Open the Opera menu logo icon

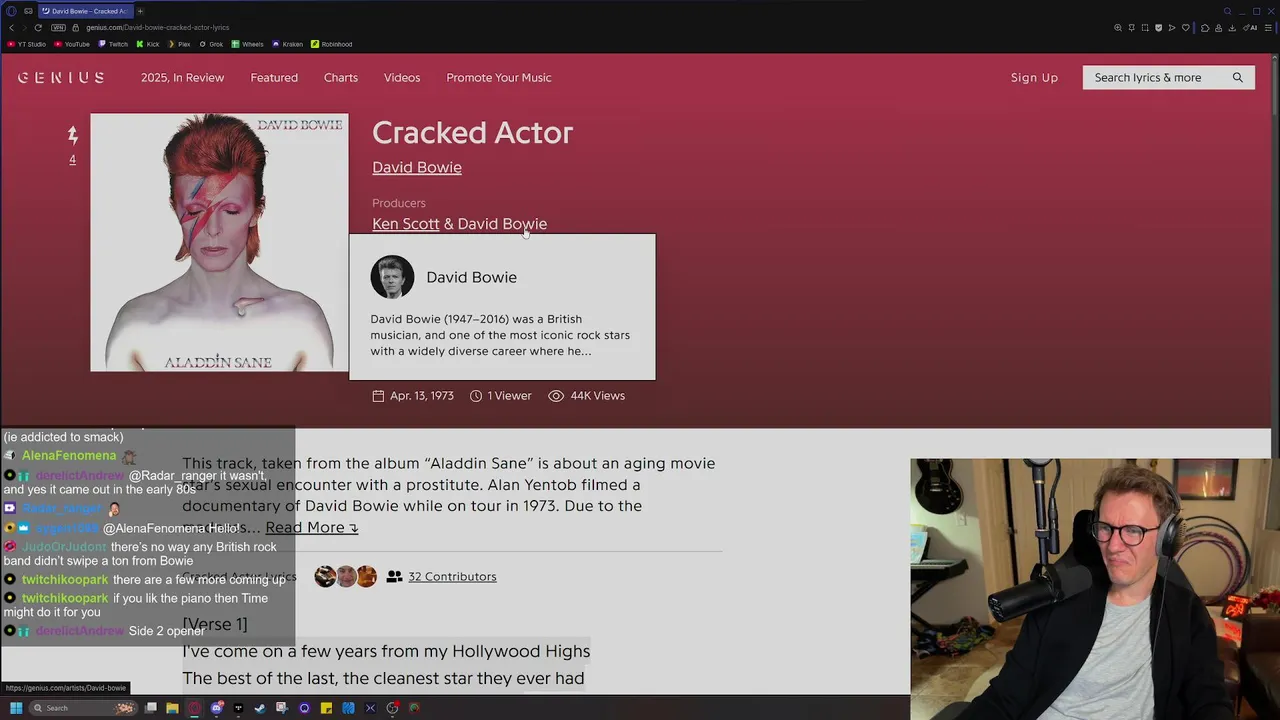tap(12, 11)
